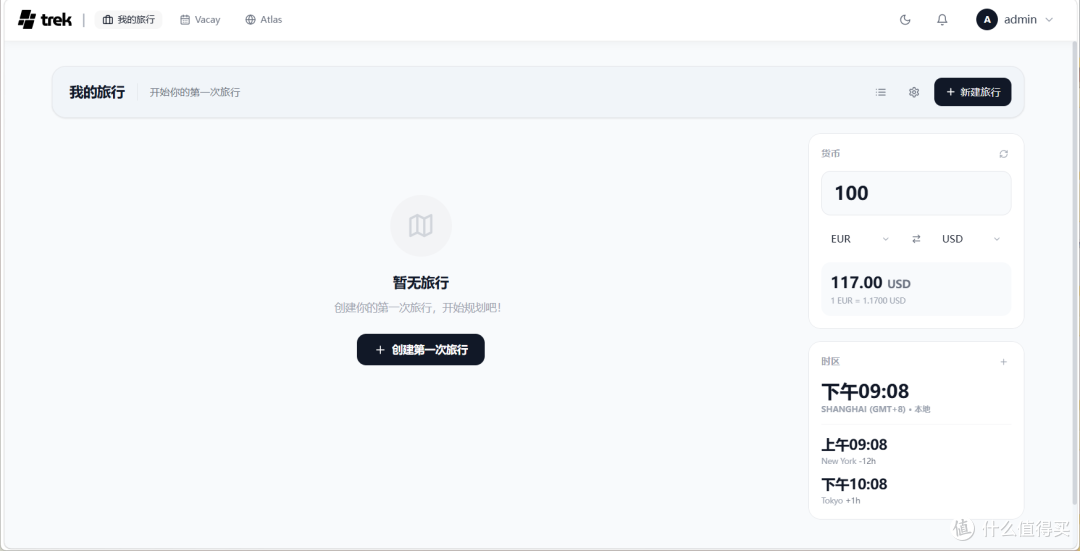1080x551 pixels.
Task: Click the 我的旅行 page heading
Action: [x=97, y=92]
